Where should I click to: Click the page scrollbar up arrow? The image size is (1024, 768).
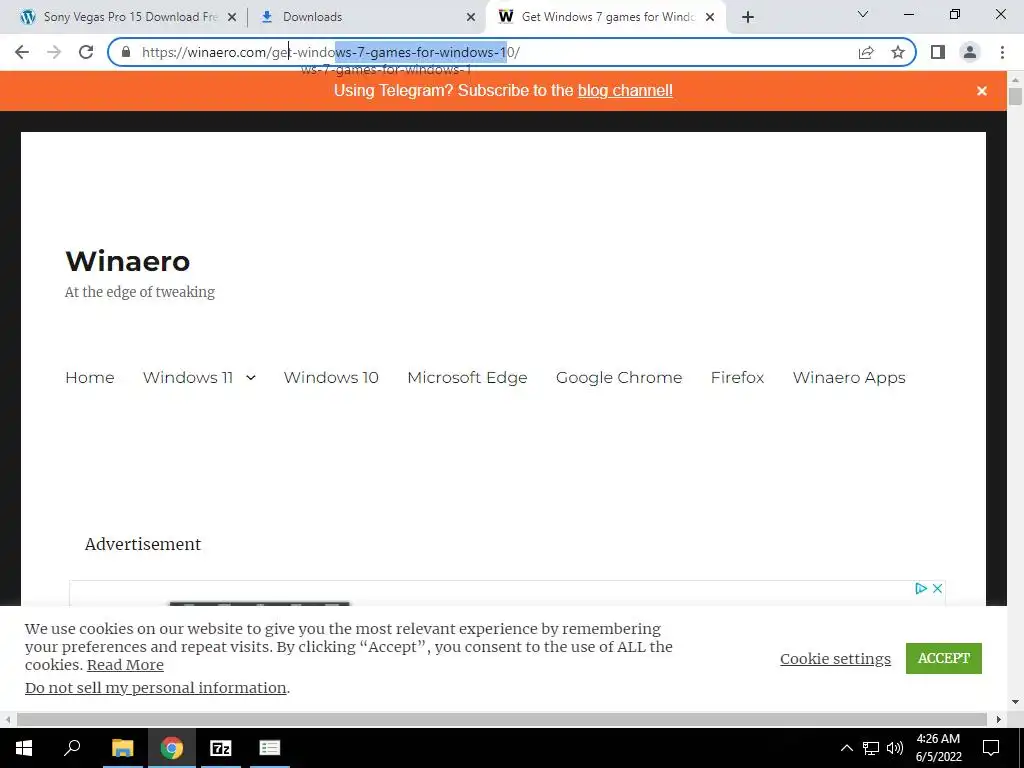[x=1015, y=80]
